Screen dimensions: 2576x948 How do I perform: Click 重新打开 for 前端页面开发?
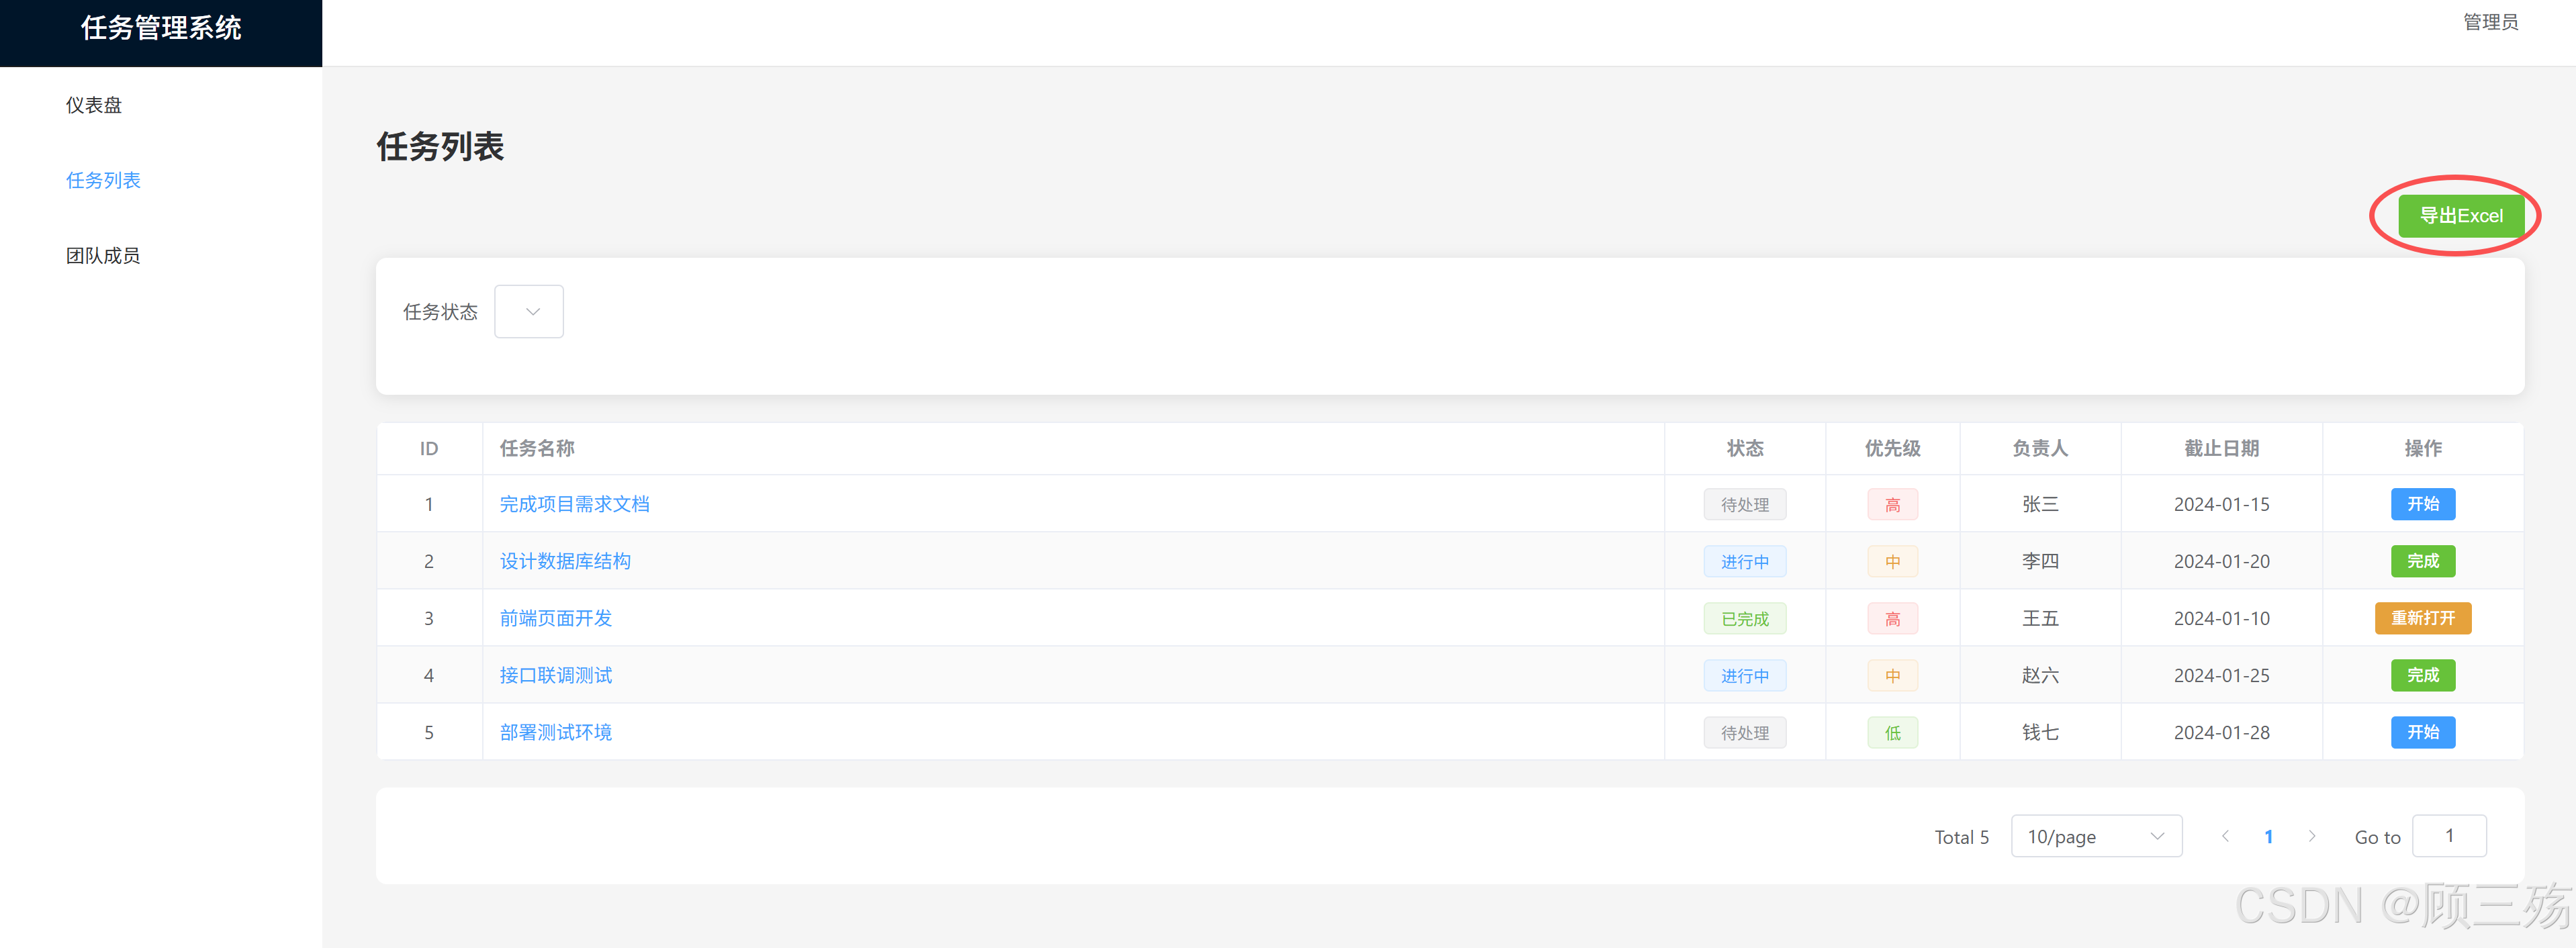(2422, 618)
